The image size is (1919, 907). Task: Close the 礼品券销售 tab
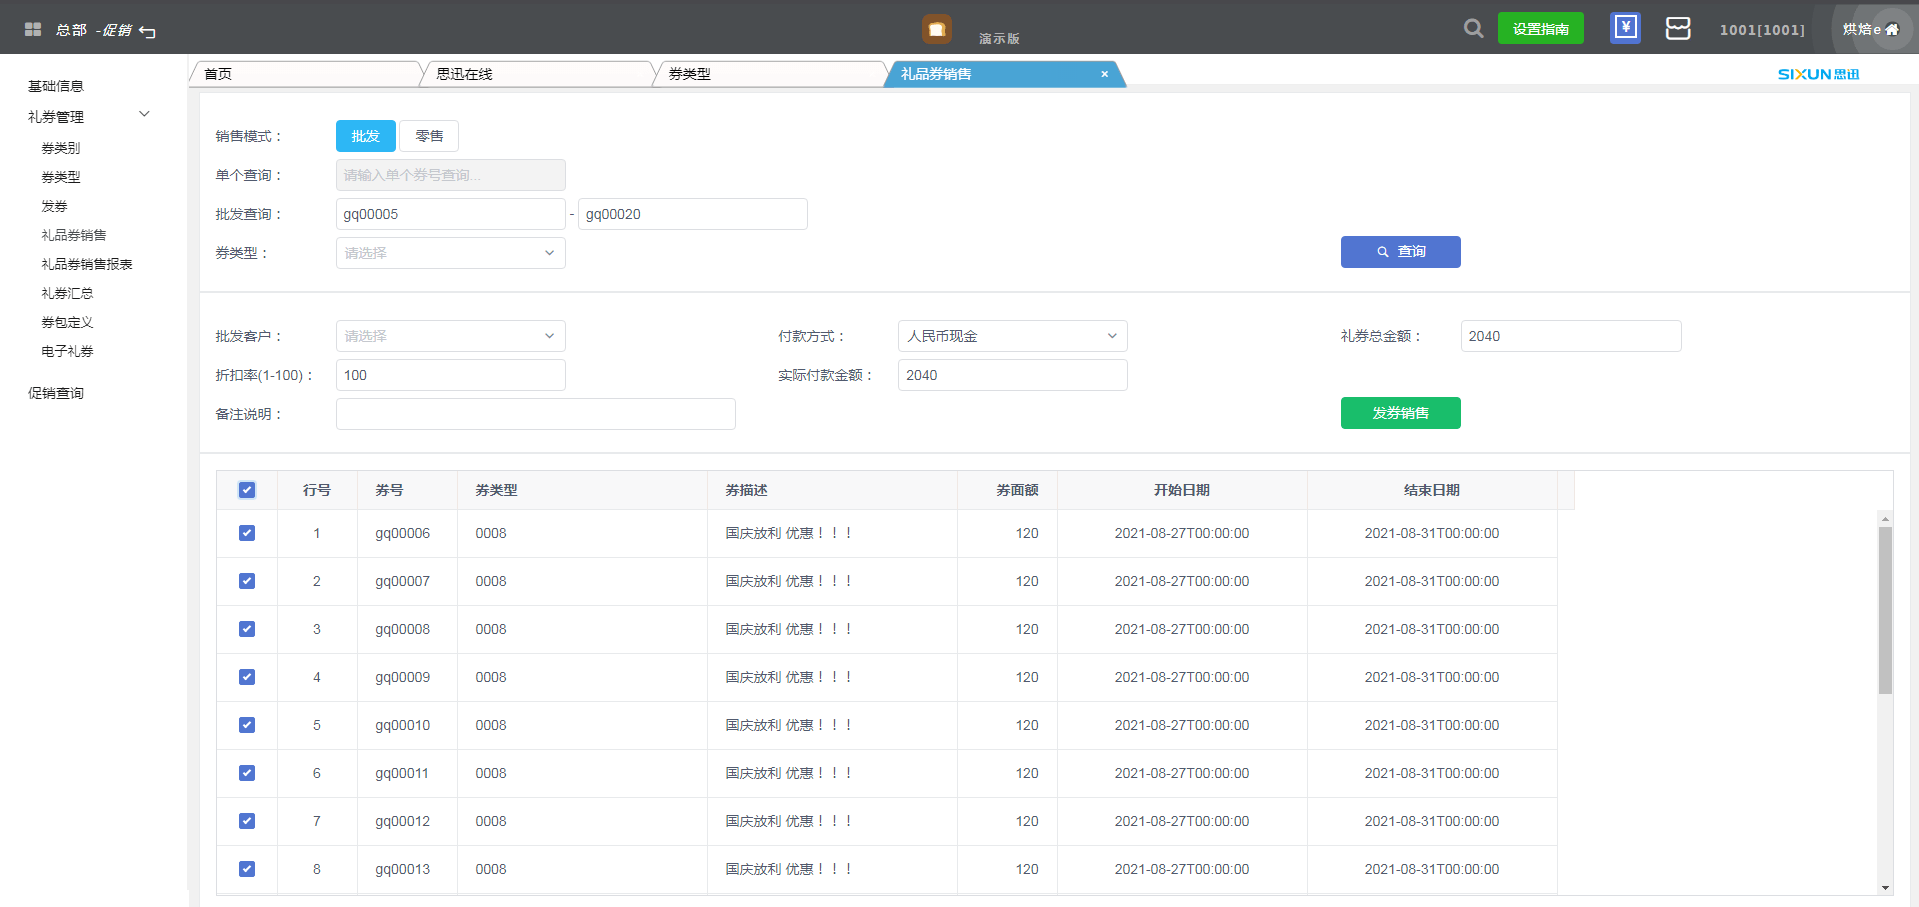(1104, 74)
